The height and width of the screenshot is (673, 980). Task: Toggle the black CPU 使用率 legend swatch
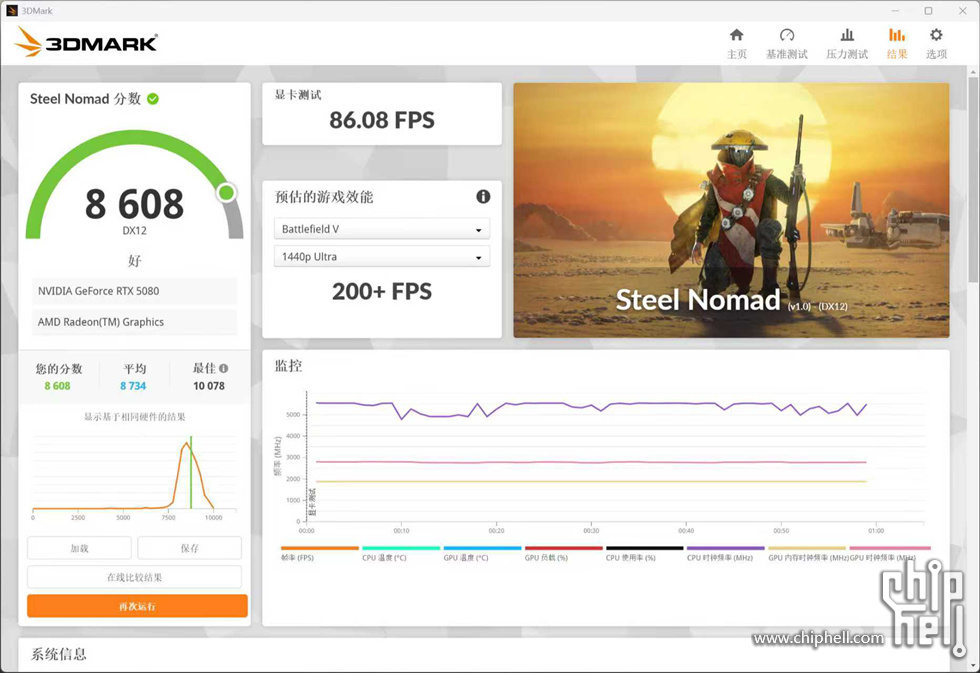coord(644,548)
